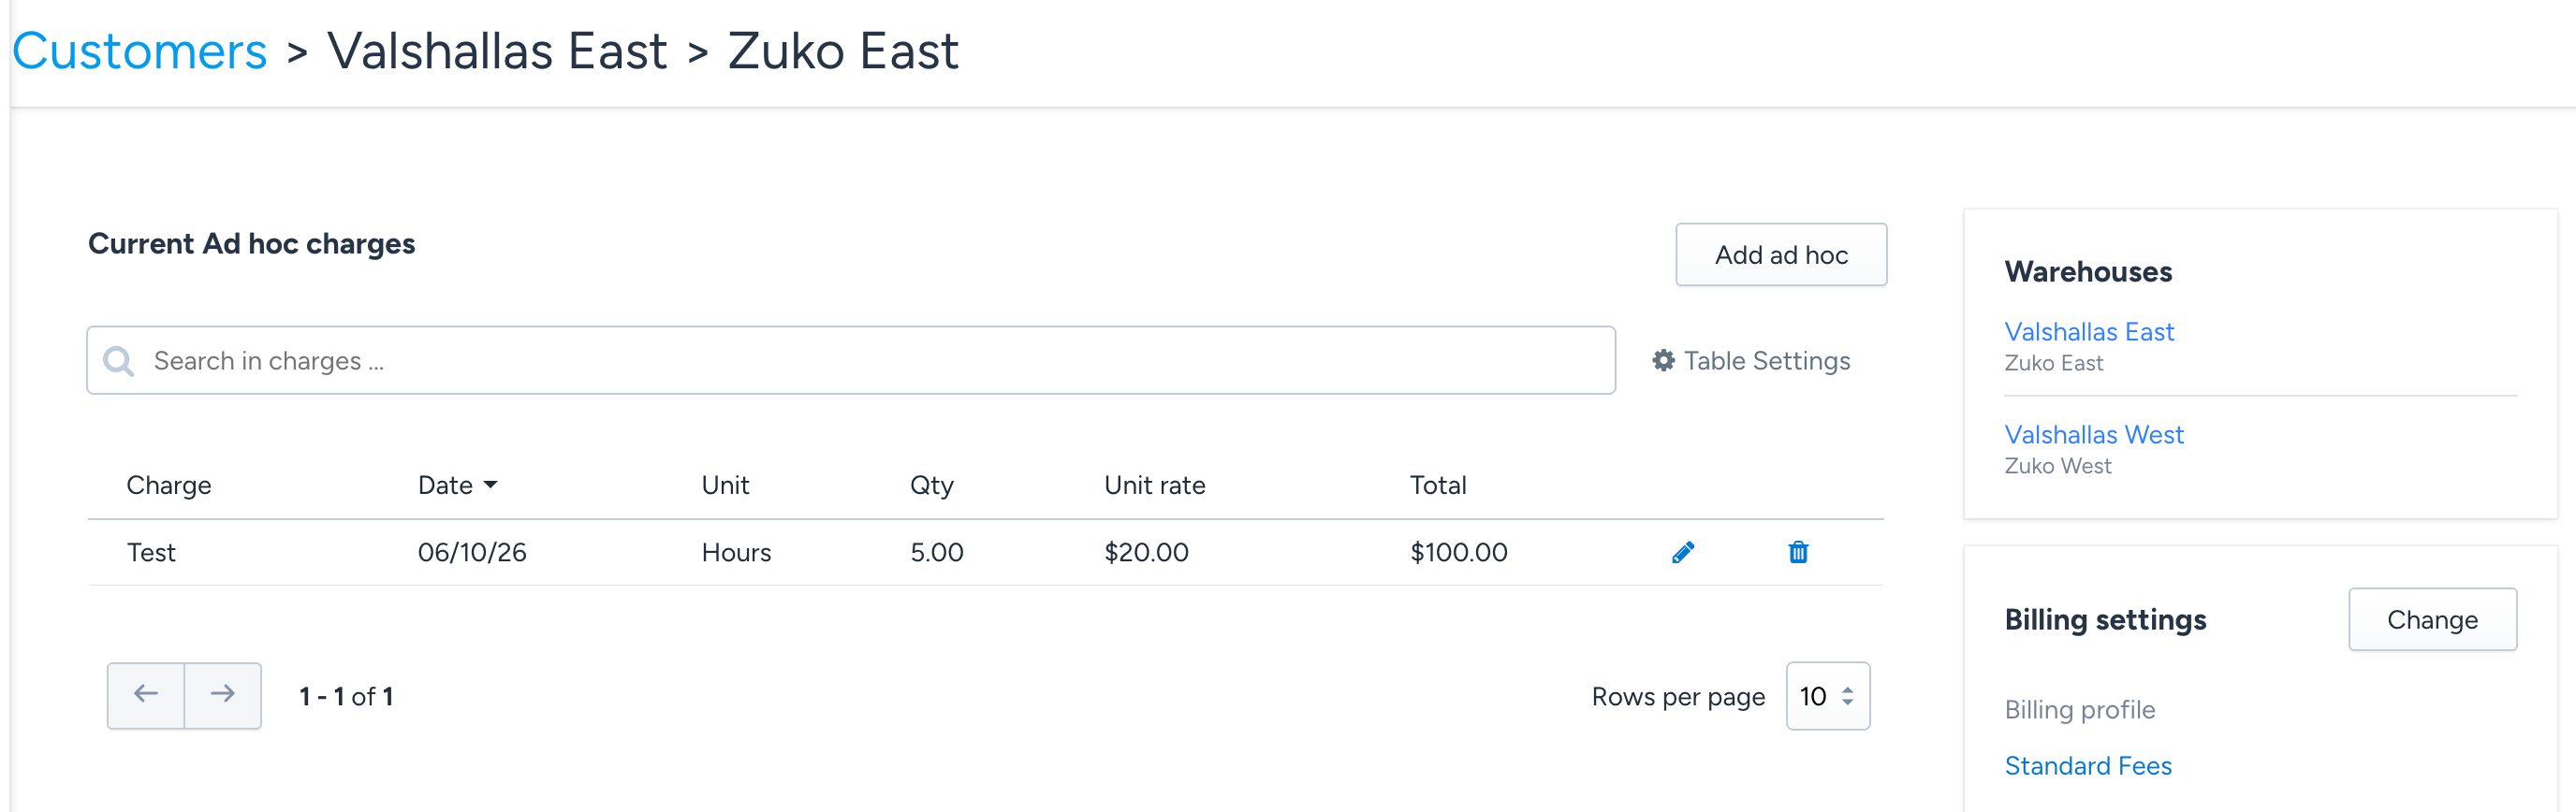Focus the Search in charges field
This screenshot has width=2576, height=812.
[851, 360]
